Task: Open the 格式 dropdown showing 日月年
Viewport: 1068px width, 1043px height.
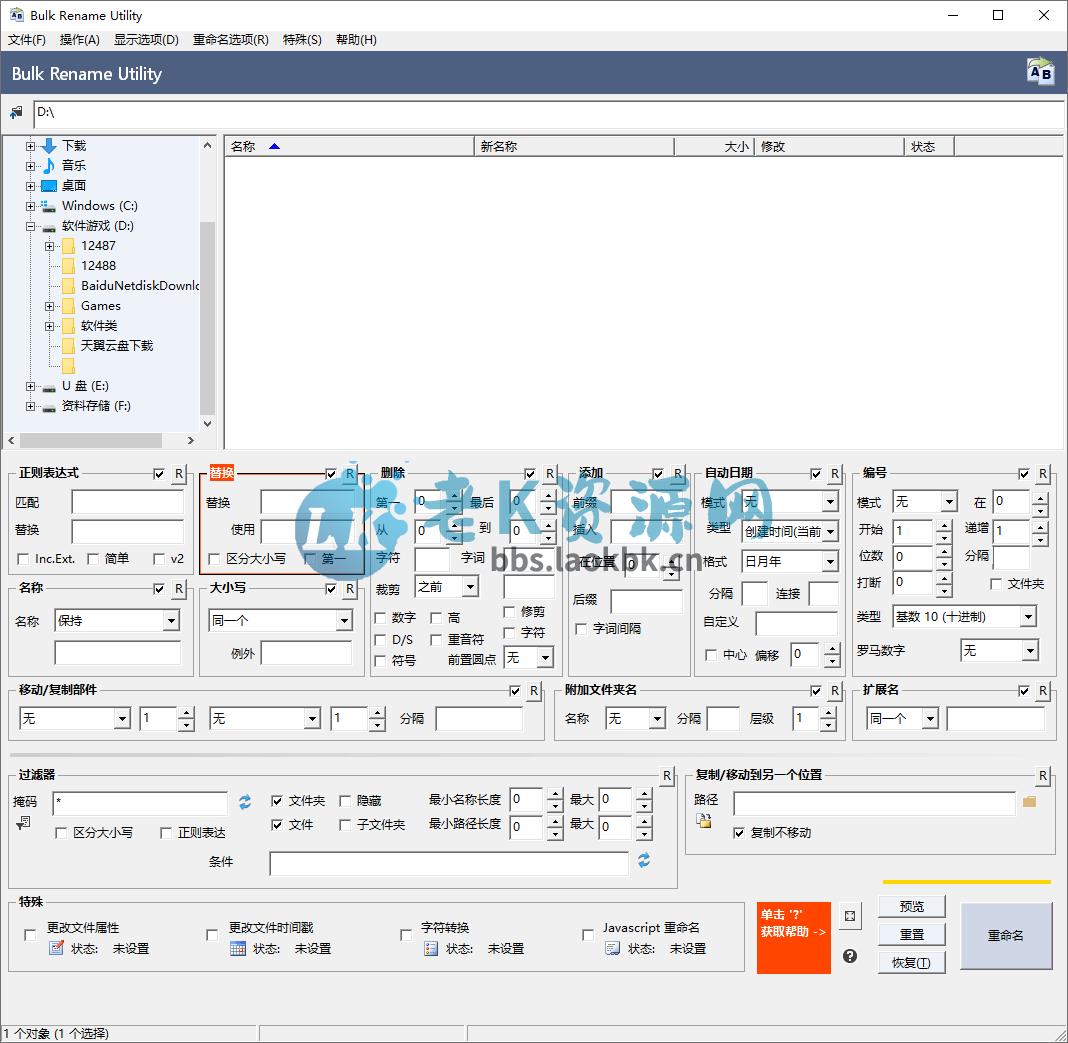Action: (x=790, y=561)
